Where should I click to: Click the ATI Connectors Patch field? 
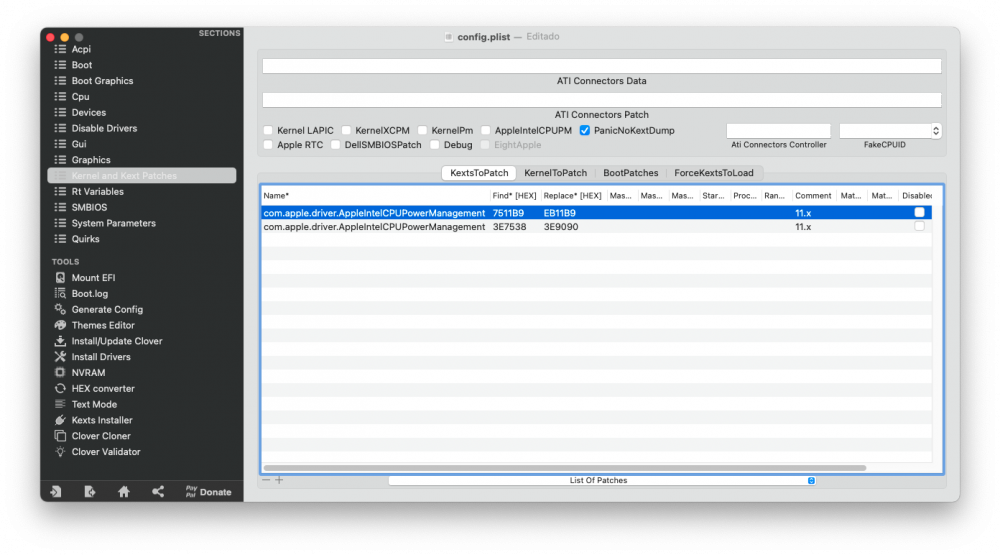pos(601,100)
